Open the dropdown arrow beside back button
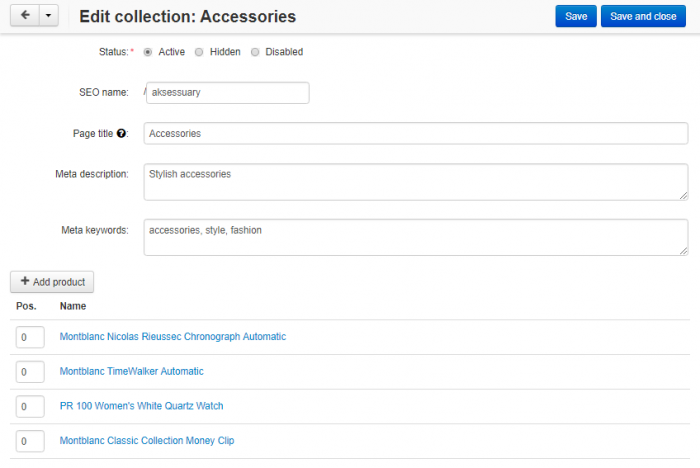The height and width of the screenshot is (468, 700). click(x=49, y=16)
